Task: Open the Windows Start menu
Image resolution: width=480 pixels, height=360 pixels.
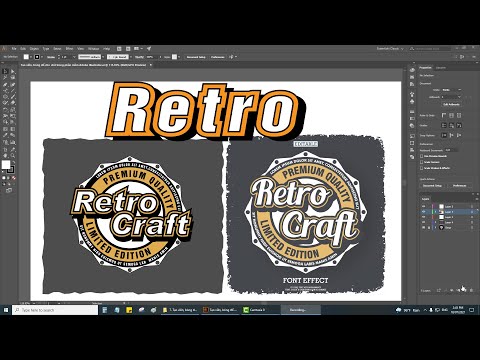Action: [x=6, y=310]
